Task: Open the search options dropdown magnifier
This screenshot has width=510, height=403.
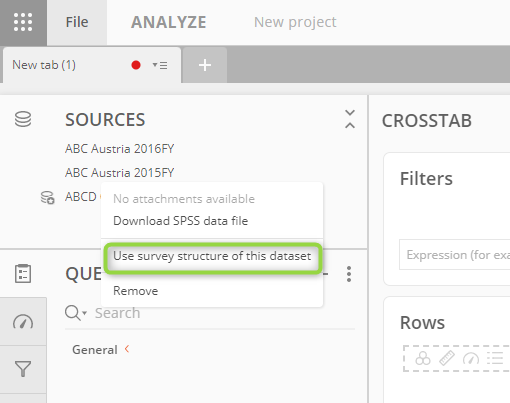Action: pyautogui.click(x=76, y=313)
